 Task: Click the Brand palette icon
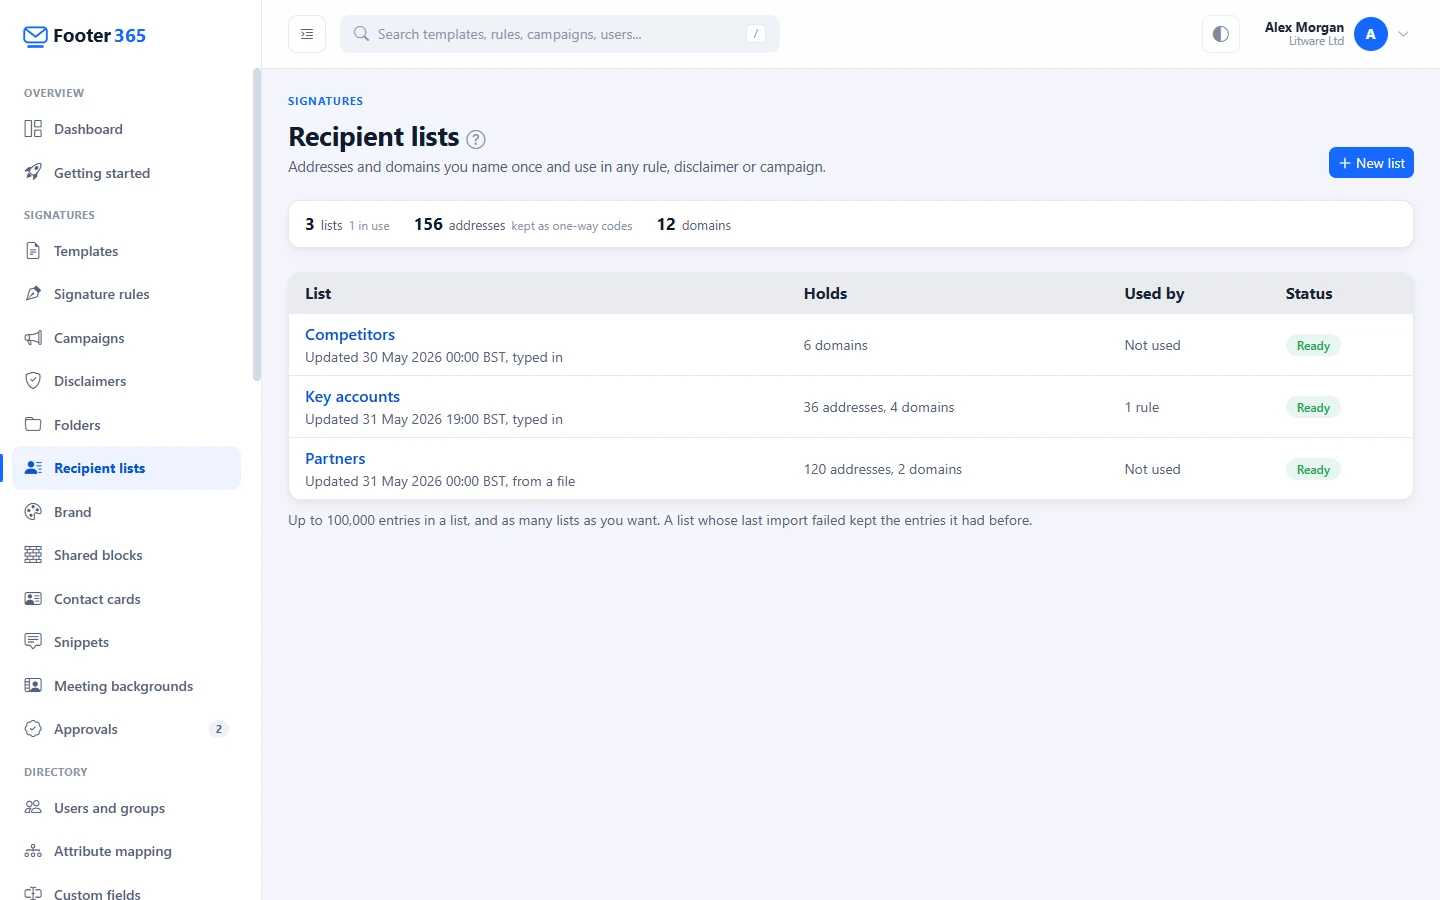coord(33,512)
